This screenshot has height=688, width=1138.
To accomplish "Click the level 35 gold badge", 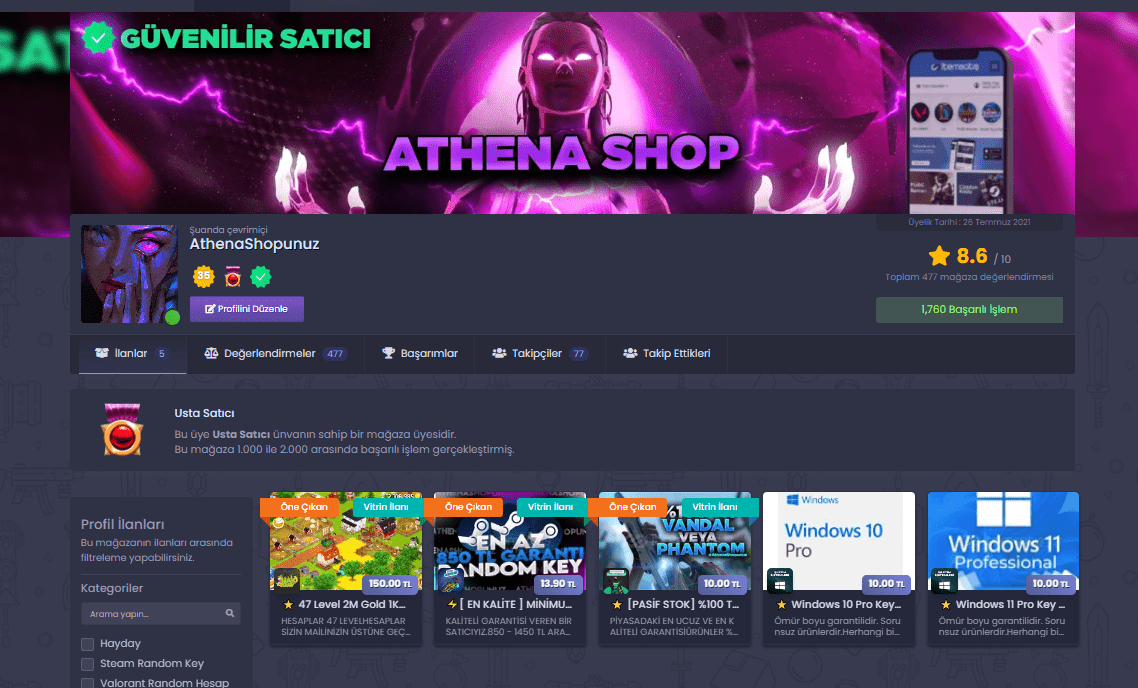I will [x=203, y=276].
